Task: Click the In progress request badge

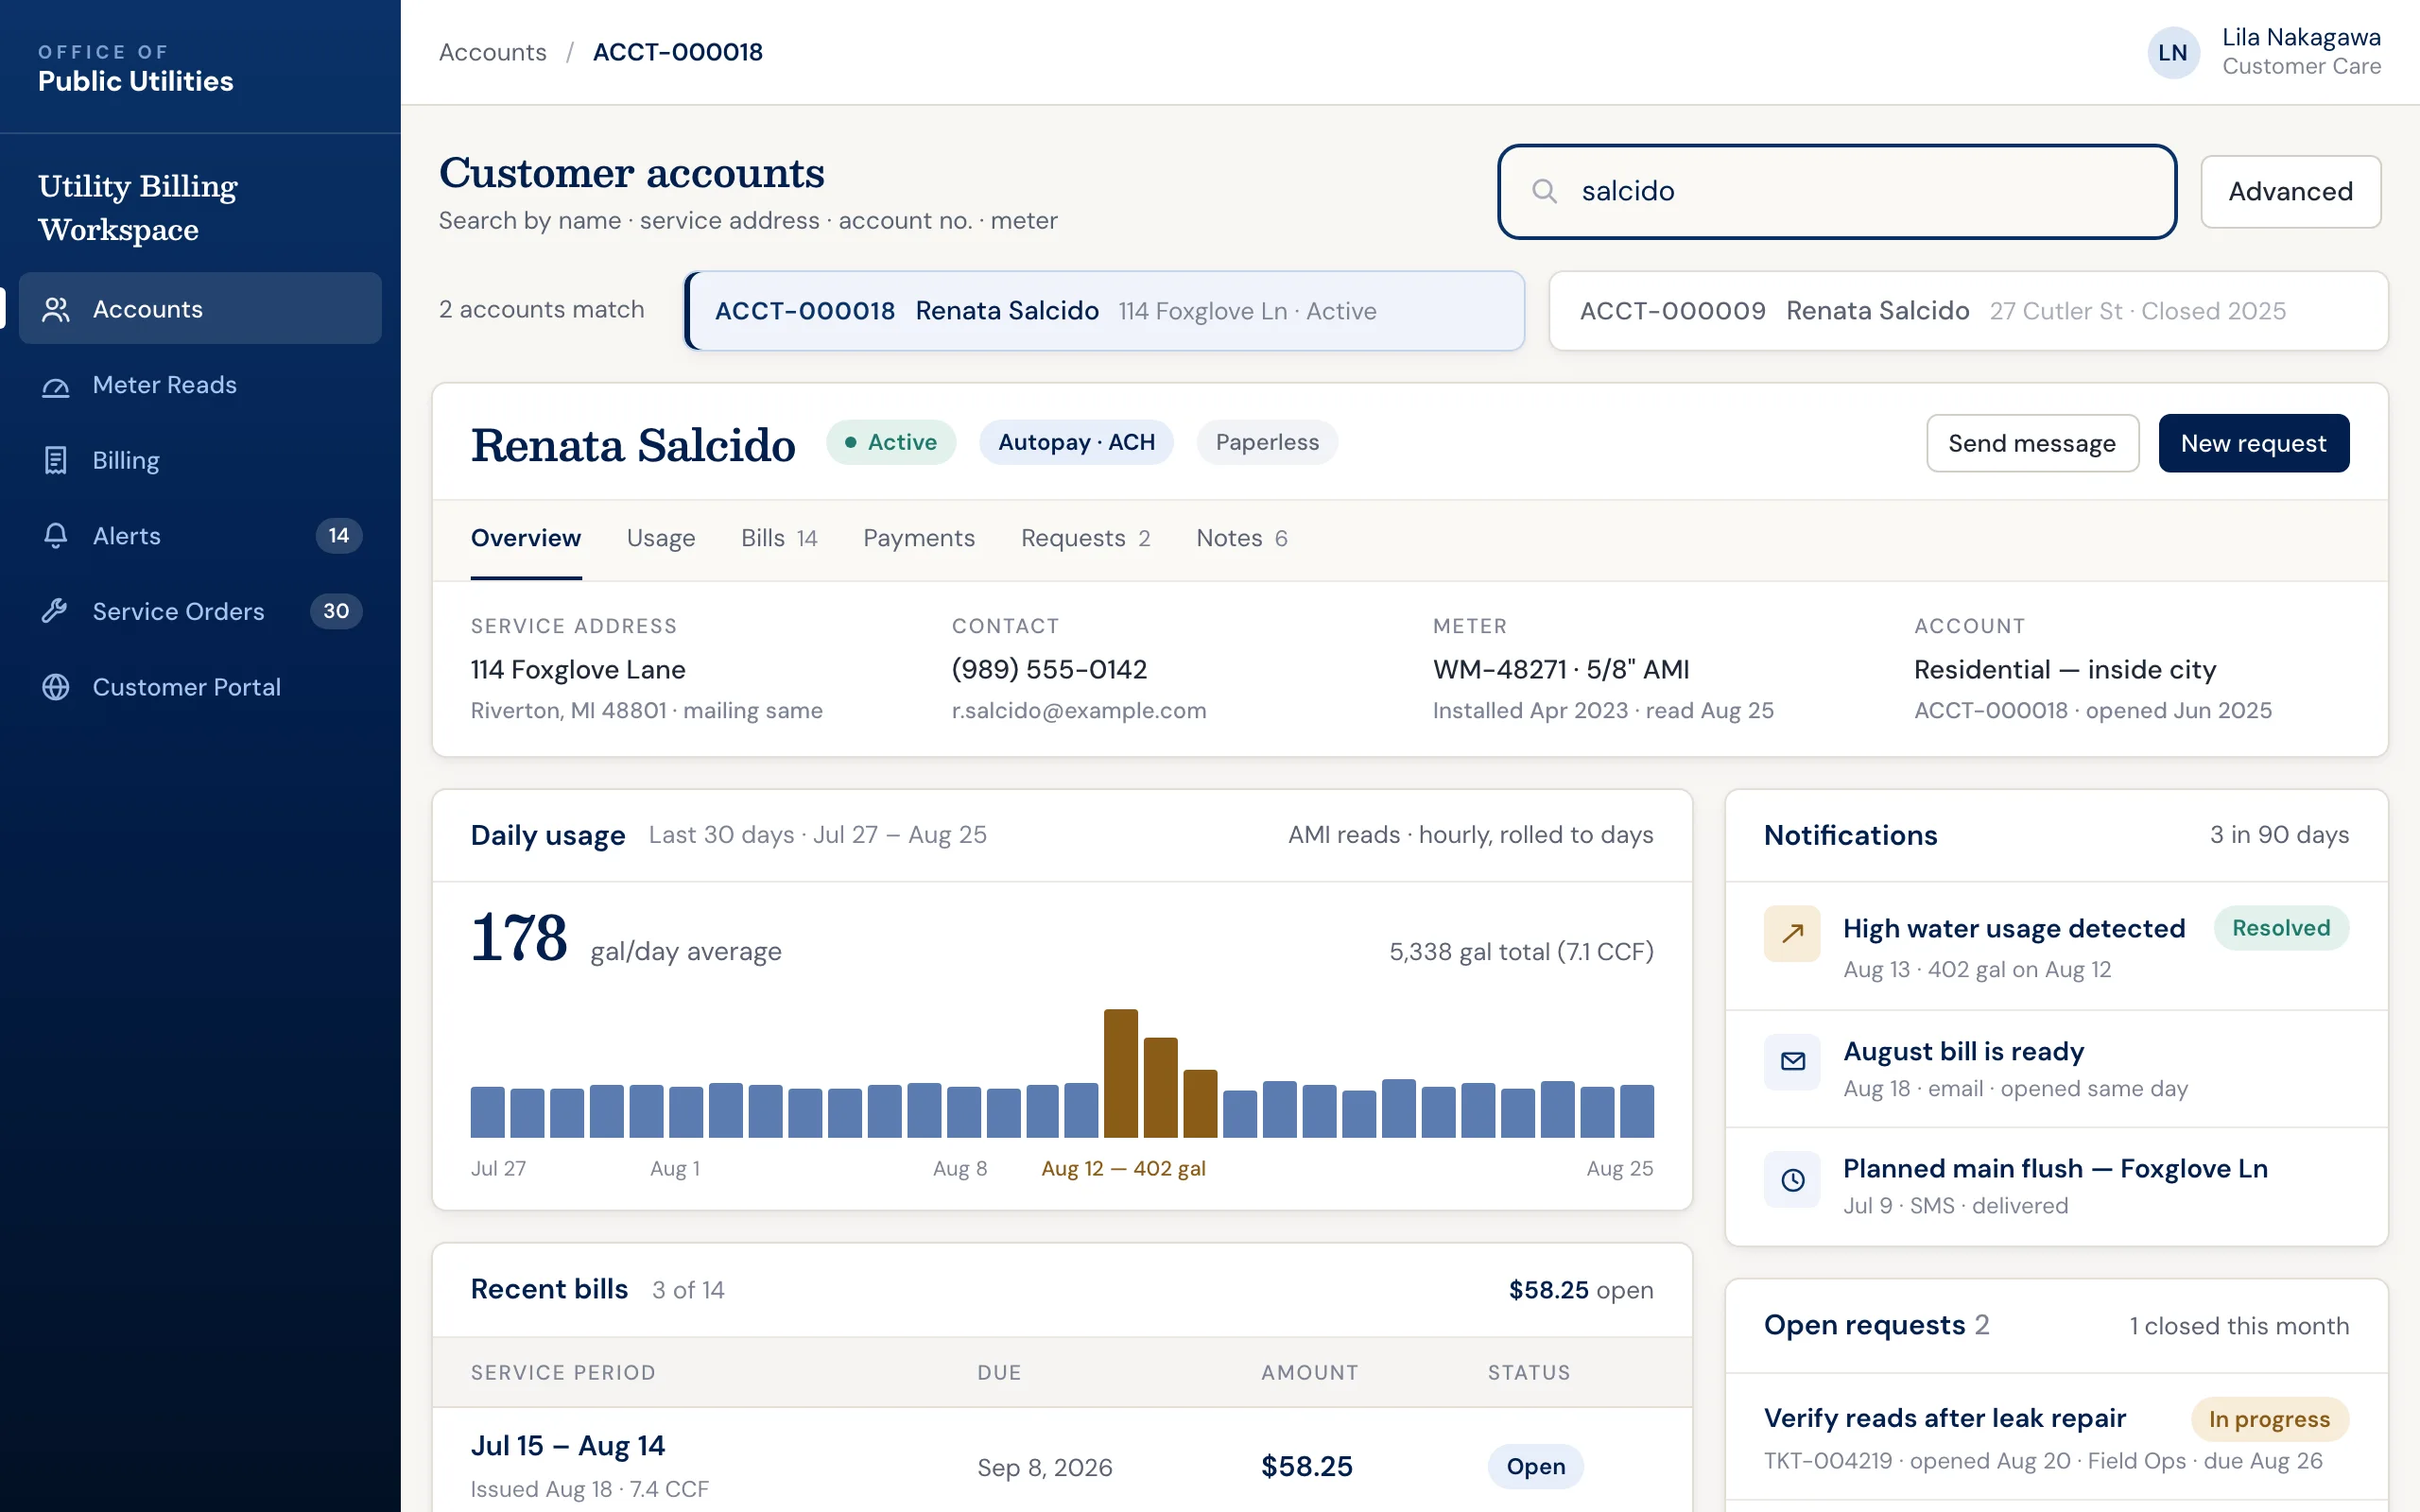Action: (x=2269, y=1419)
